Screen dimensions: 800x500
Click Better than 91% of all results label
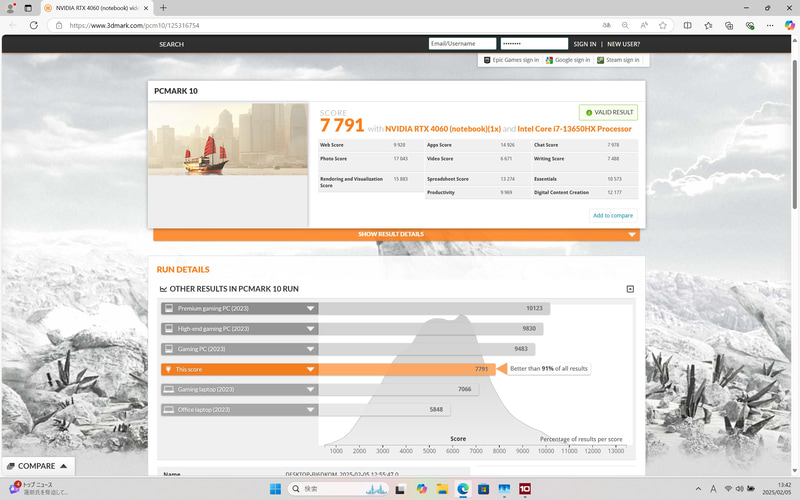pyautogui.click(x=548, y=368)
